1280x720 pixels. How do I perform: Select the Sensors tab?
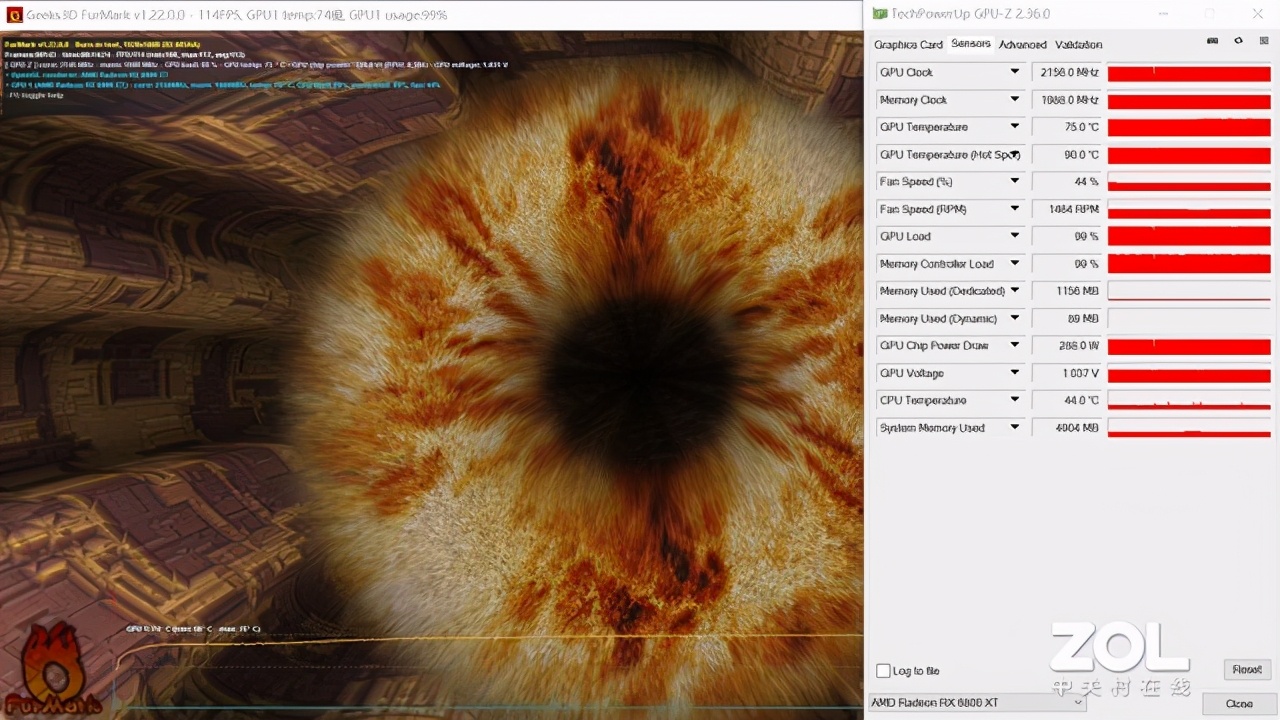(x=971, y=44)
